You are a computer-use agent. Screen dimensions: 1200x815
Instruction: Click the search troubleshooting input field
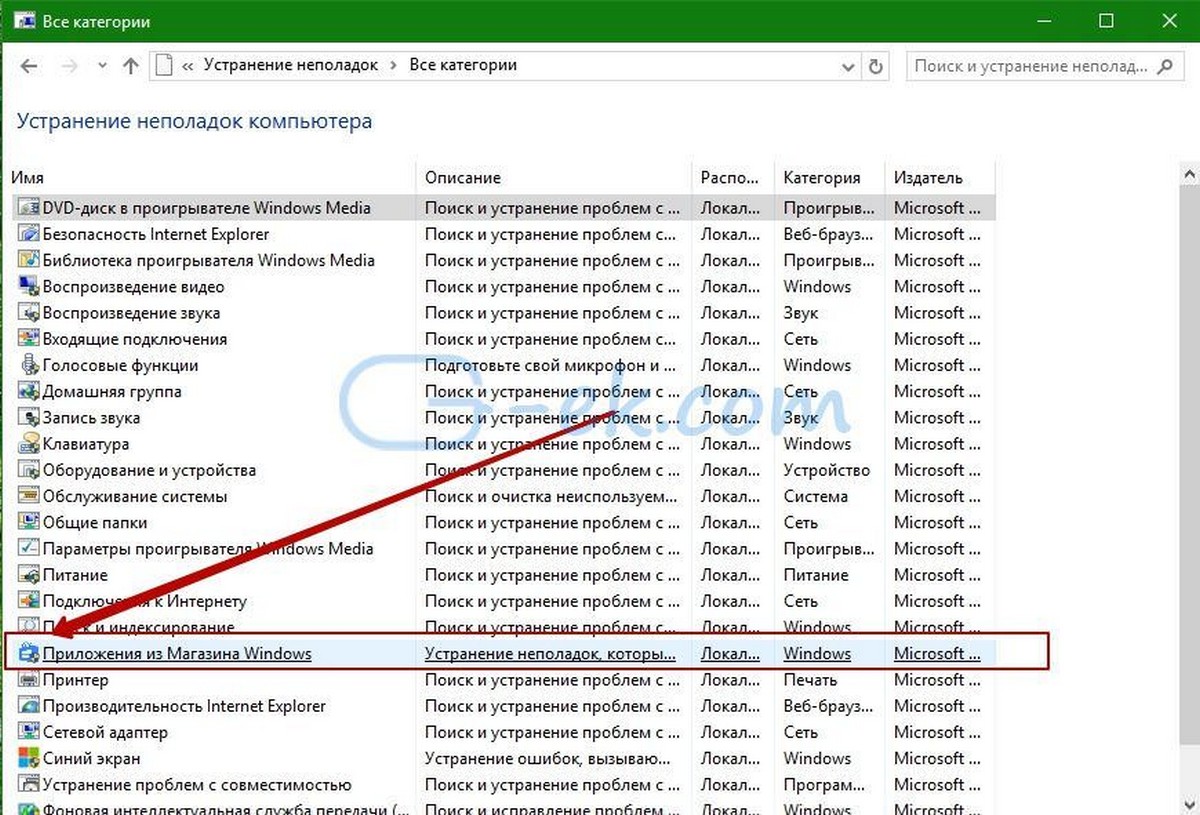click(x=1028, y=66)
